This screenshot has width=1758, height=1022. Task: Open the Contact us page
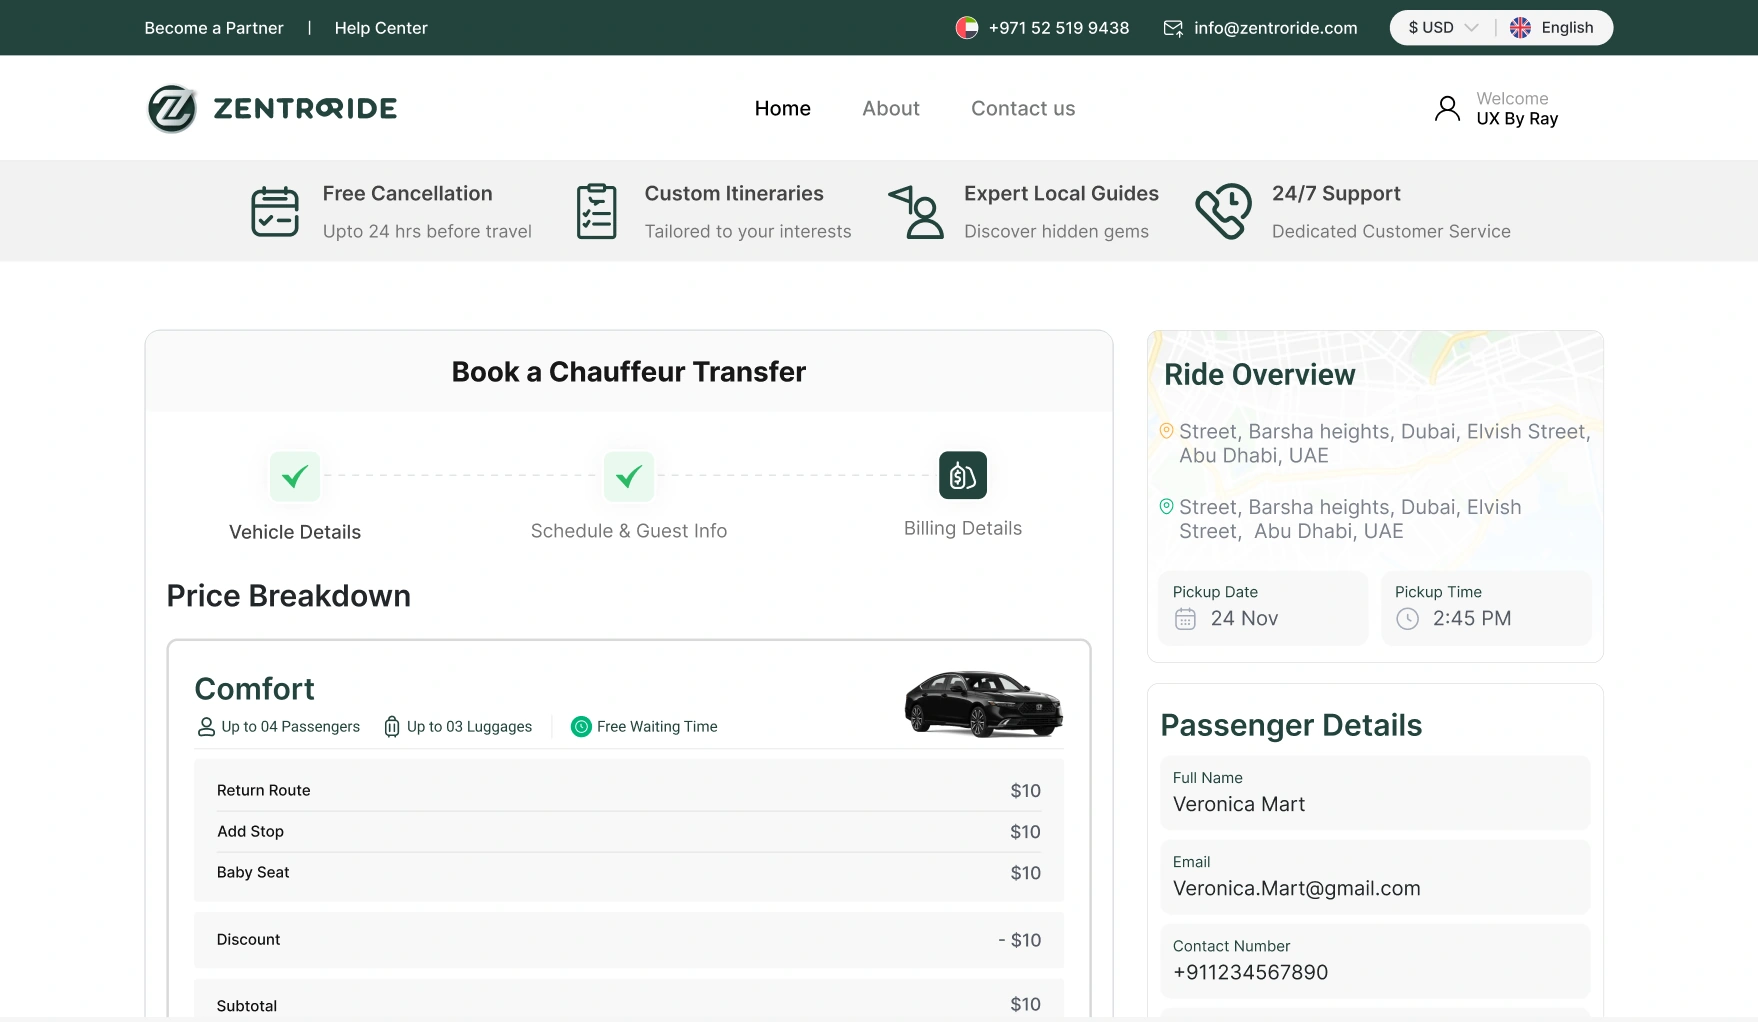click(1023, 108)
